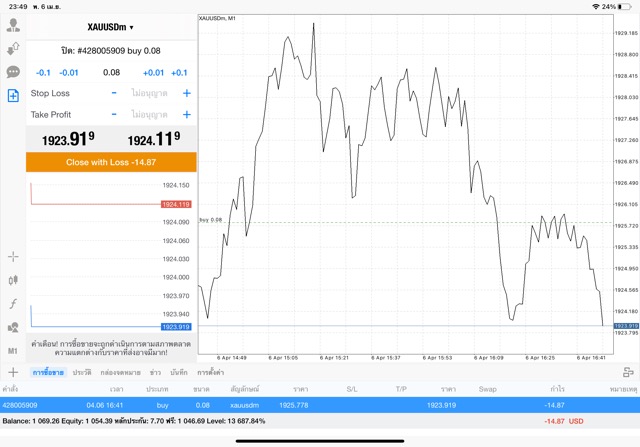
Task: Open the quotes arrows icon in sidebar
Action: tap(13, 48)
